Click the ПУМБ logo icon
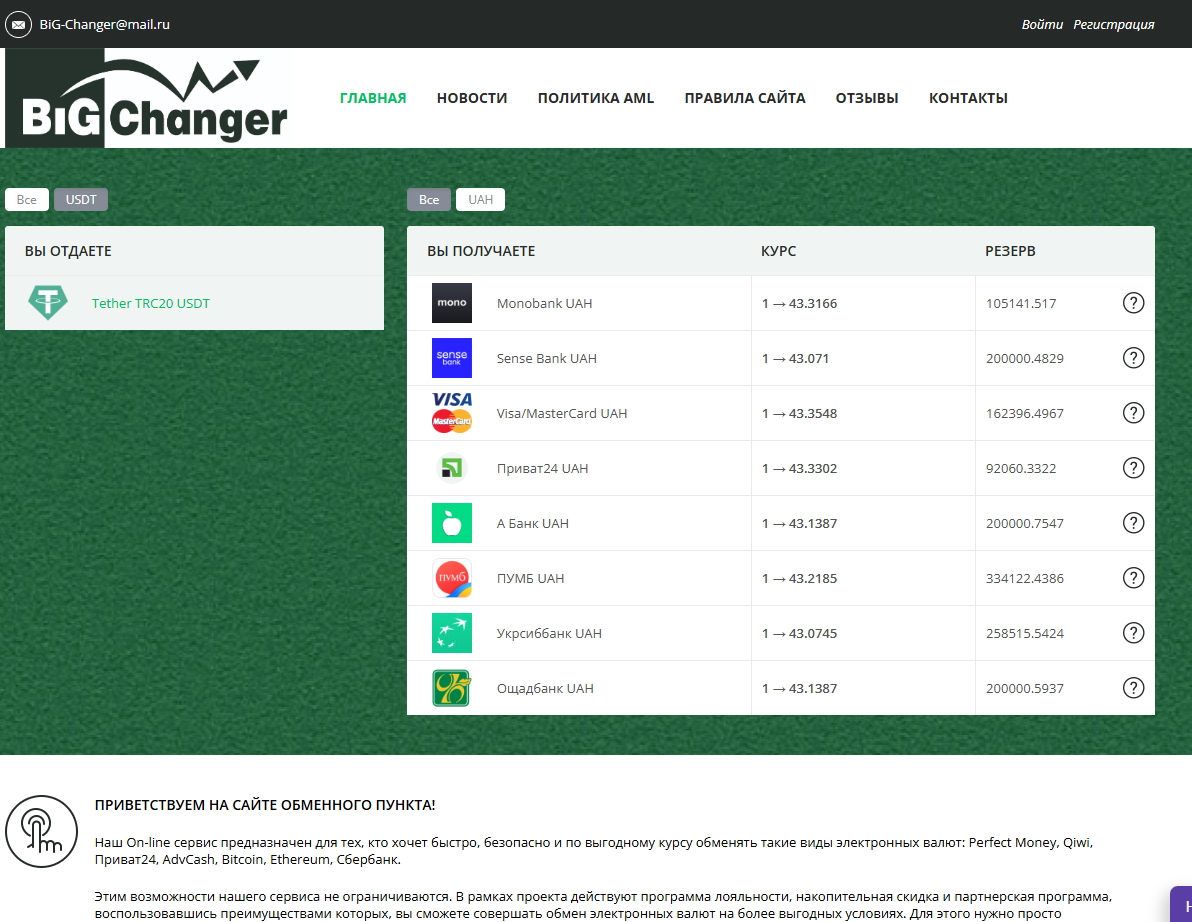The width and height of the screenshot is (1192, 922). coord(452,578)
